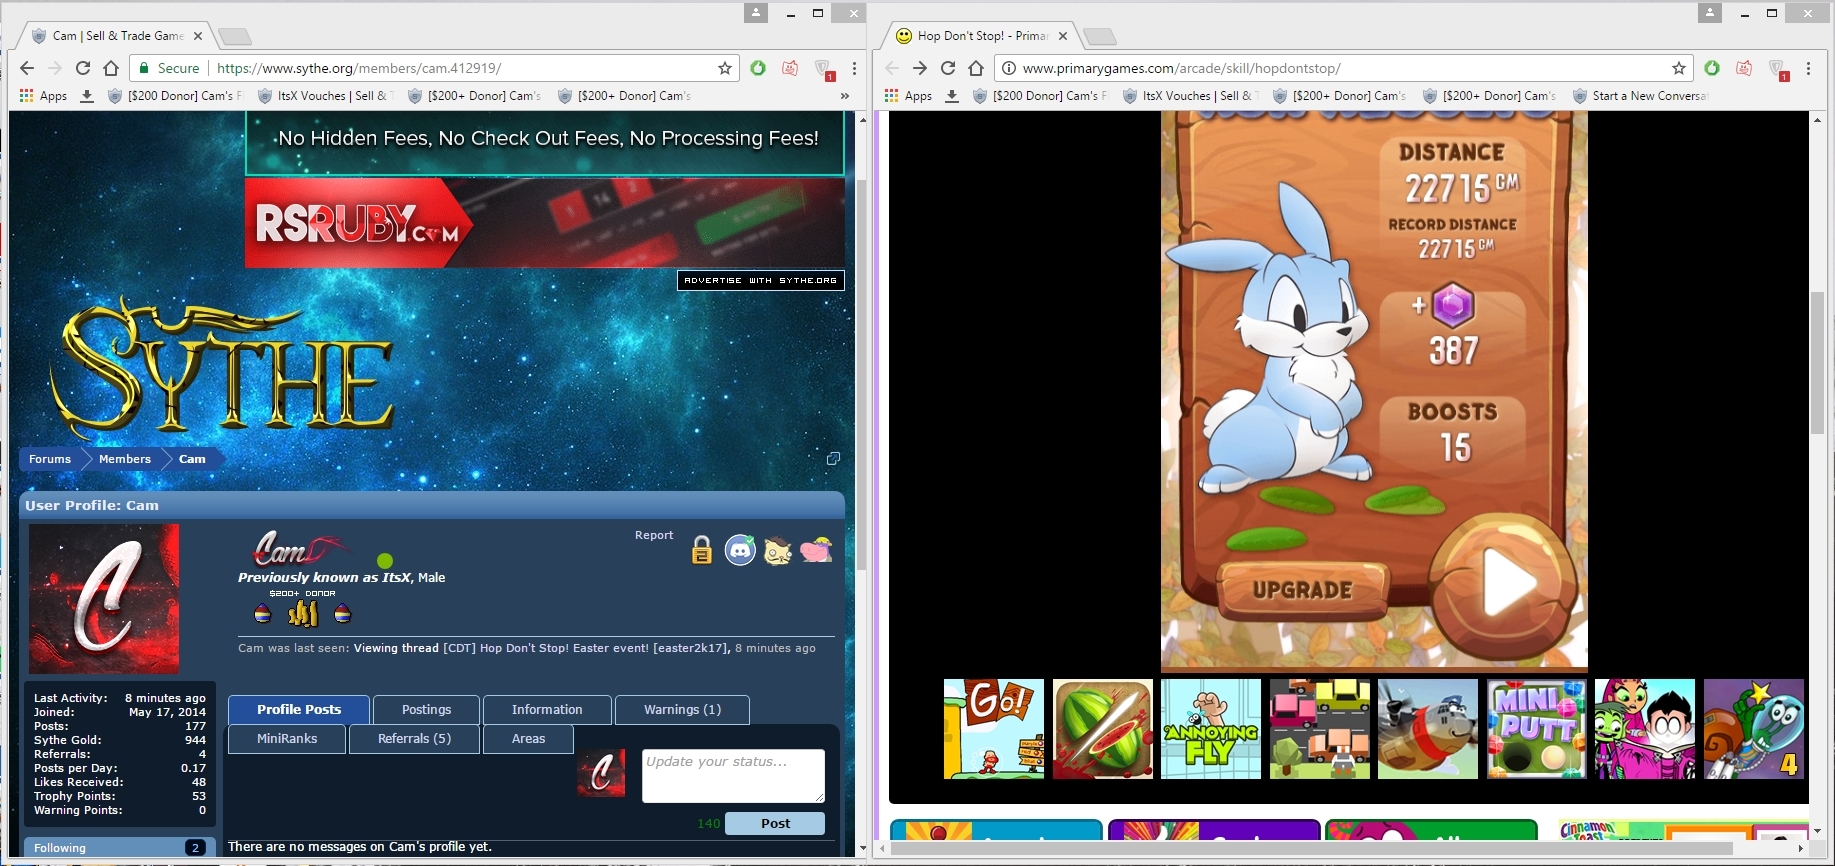1835x866 pixels.
Task: Open the traffic cars game thumbnail
Action: [x=1320, y=729]
